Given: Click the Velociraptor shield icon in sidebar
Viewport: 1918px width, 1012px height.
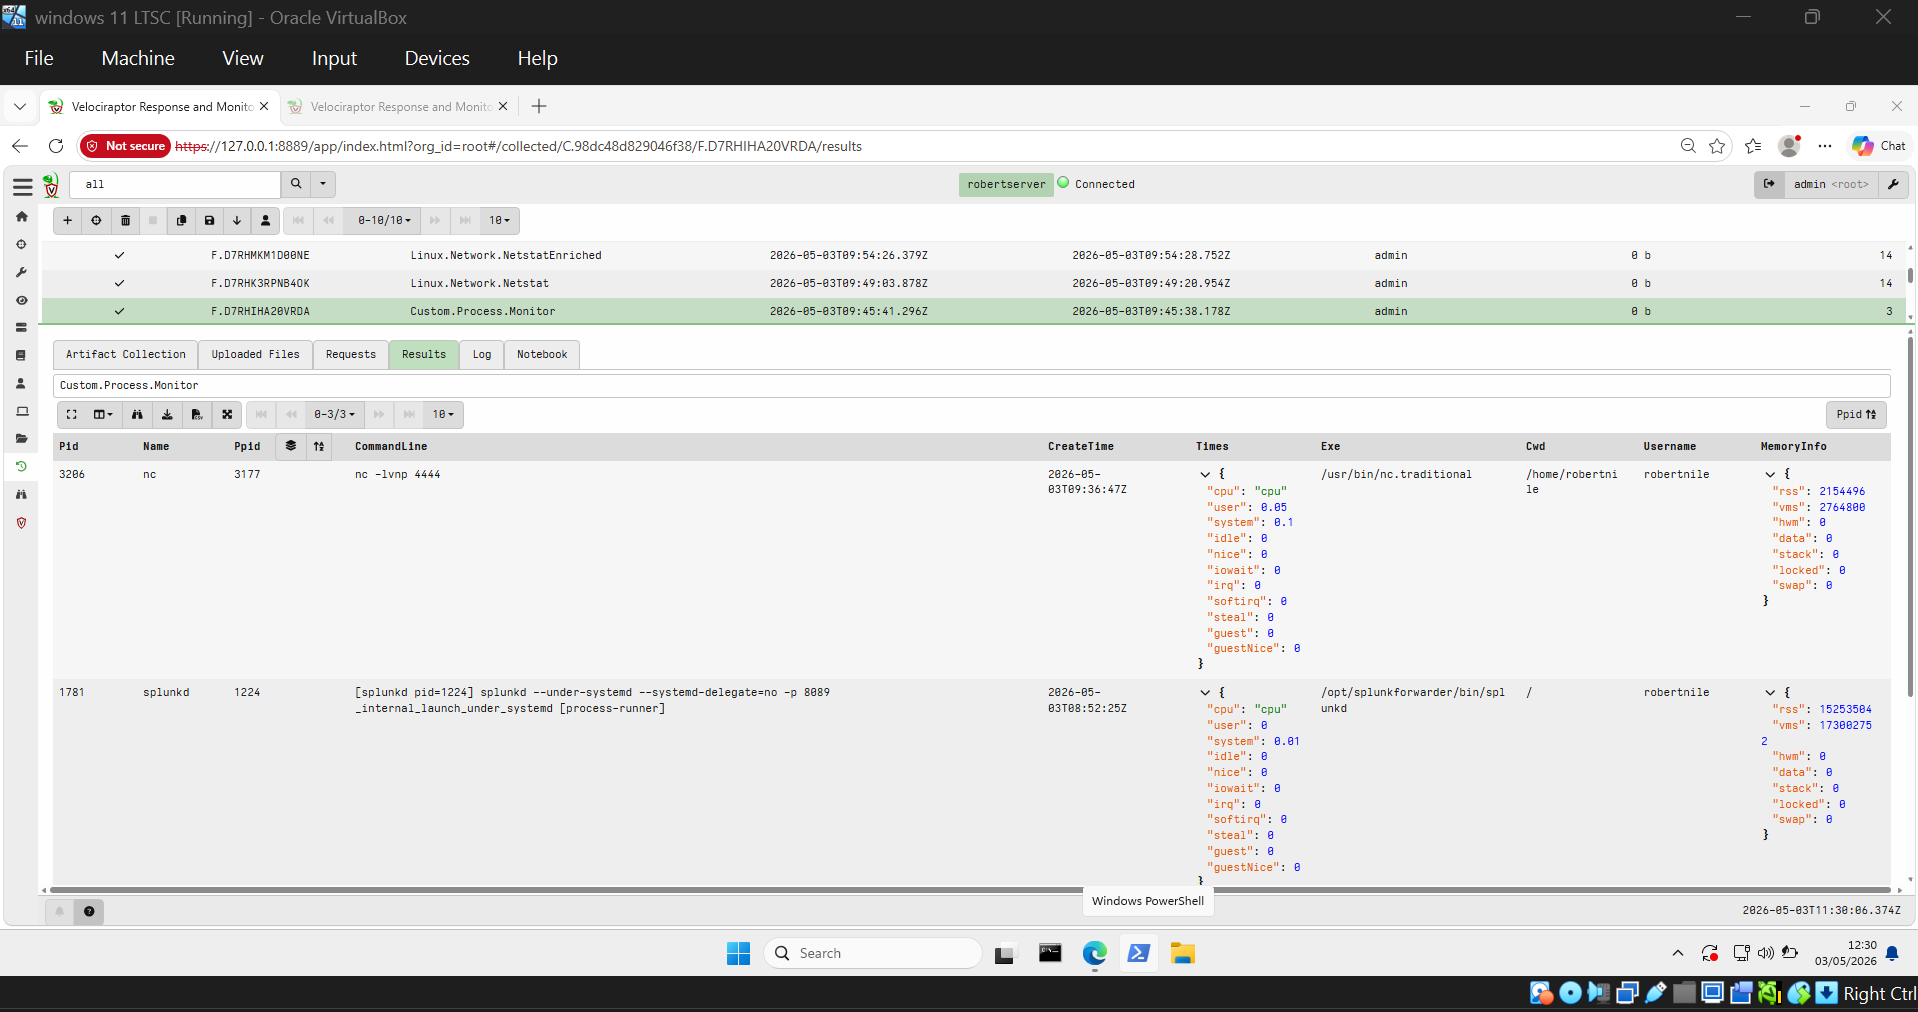Looking at the screenshot, I should point(21,522).
